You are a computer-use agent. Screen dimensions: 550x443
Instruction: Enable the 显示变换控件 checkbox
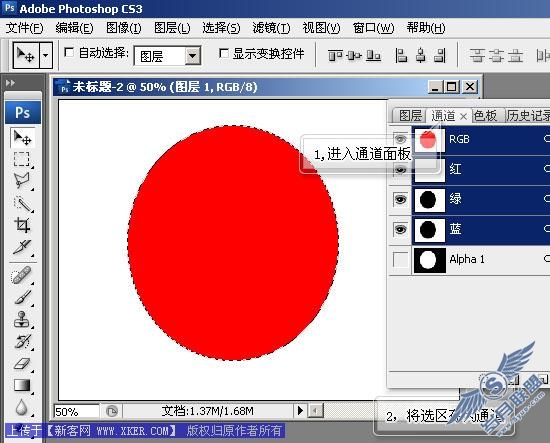tap(223, 53)
